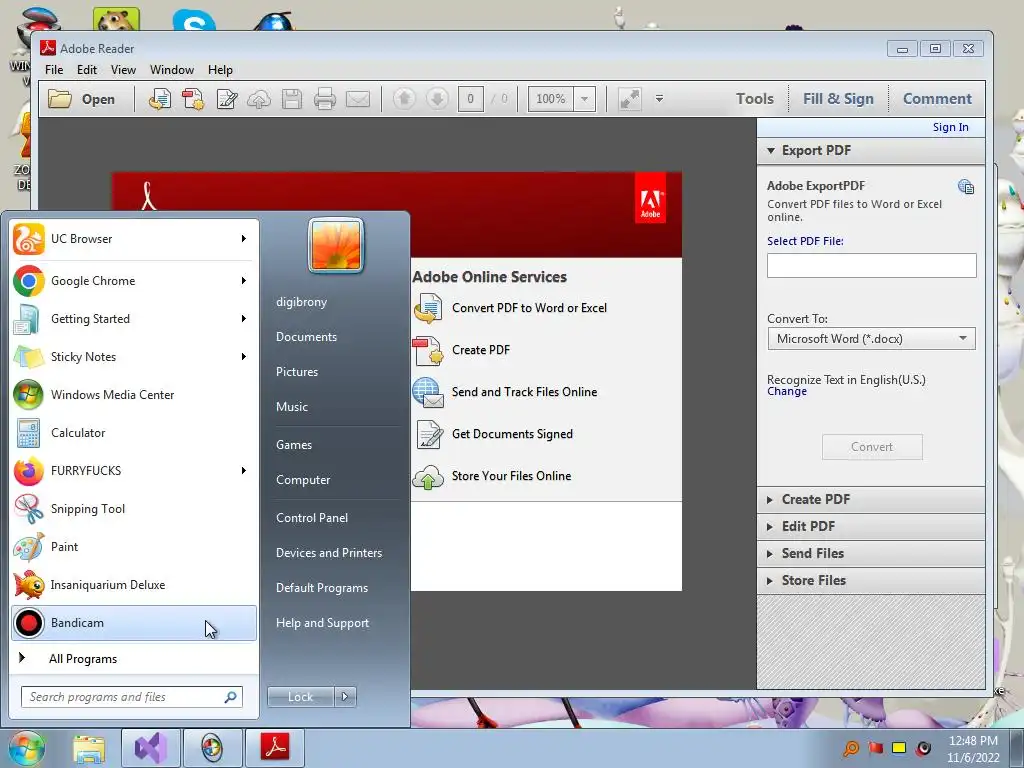Click the Create PDF toolbar icon
The height and width of the screenshot is (768, 1024).
193,99
